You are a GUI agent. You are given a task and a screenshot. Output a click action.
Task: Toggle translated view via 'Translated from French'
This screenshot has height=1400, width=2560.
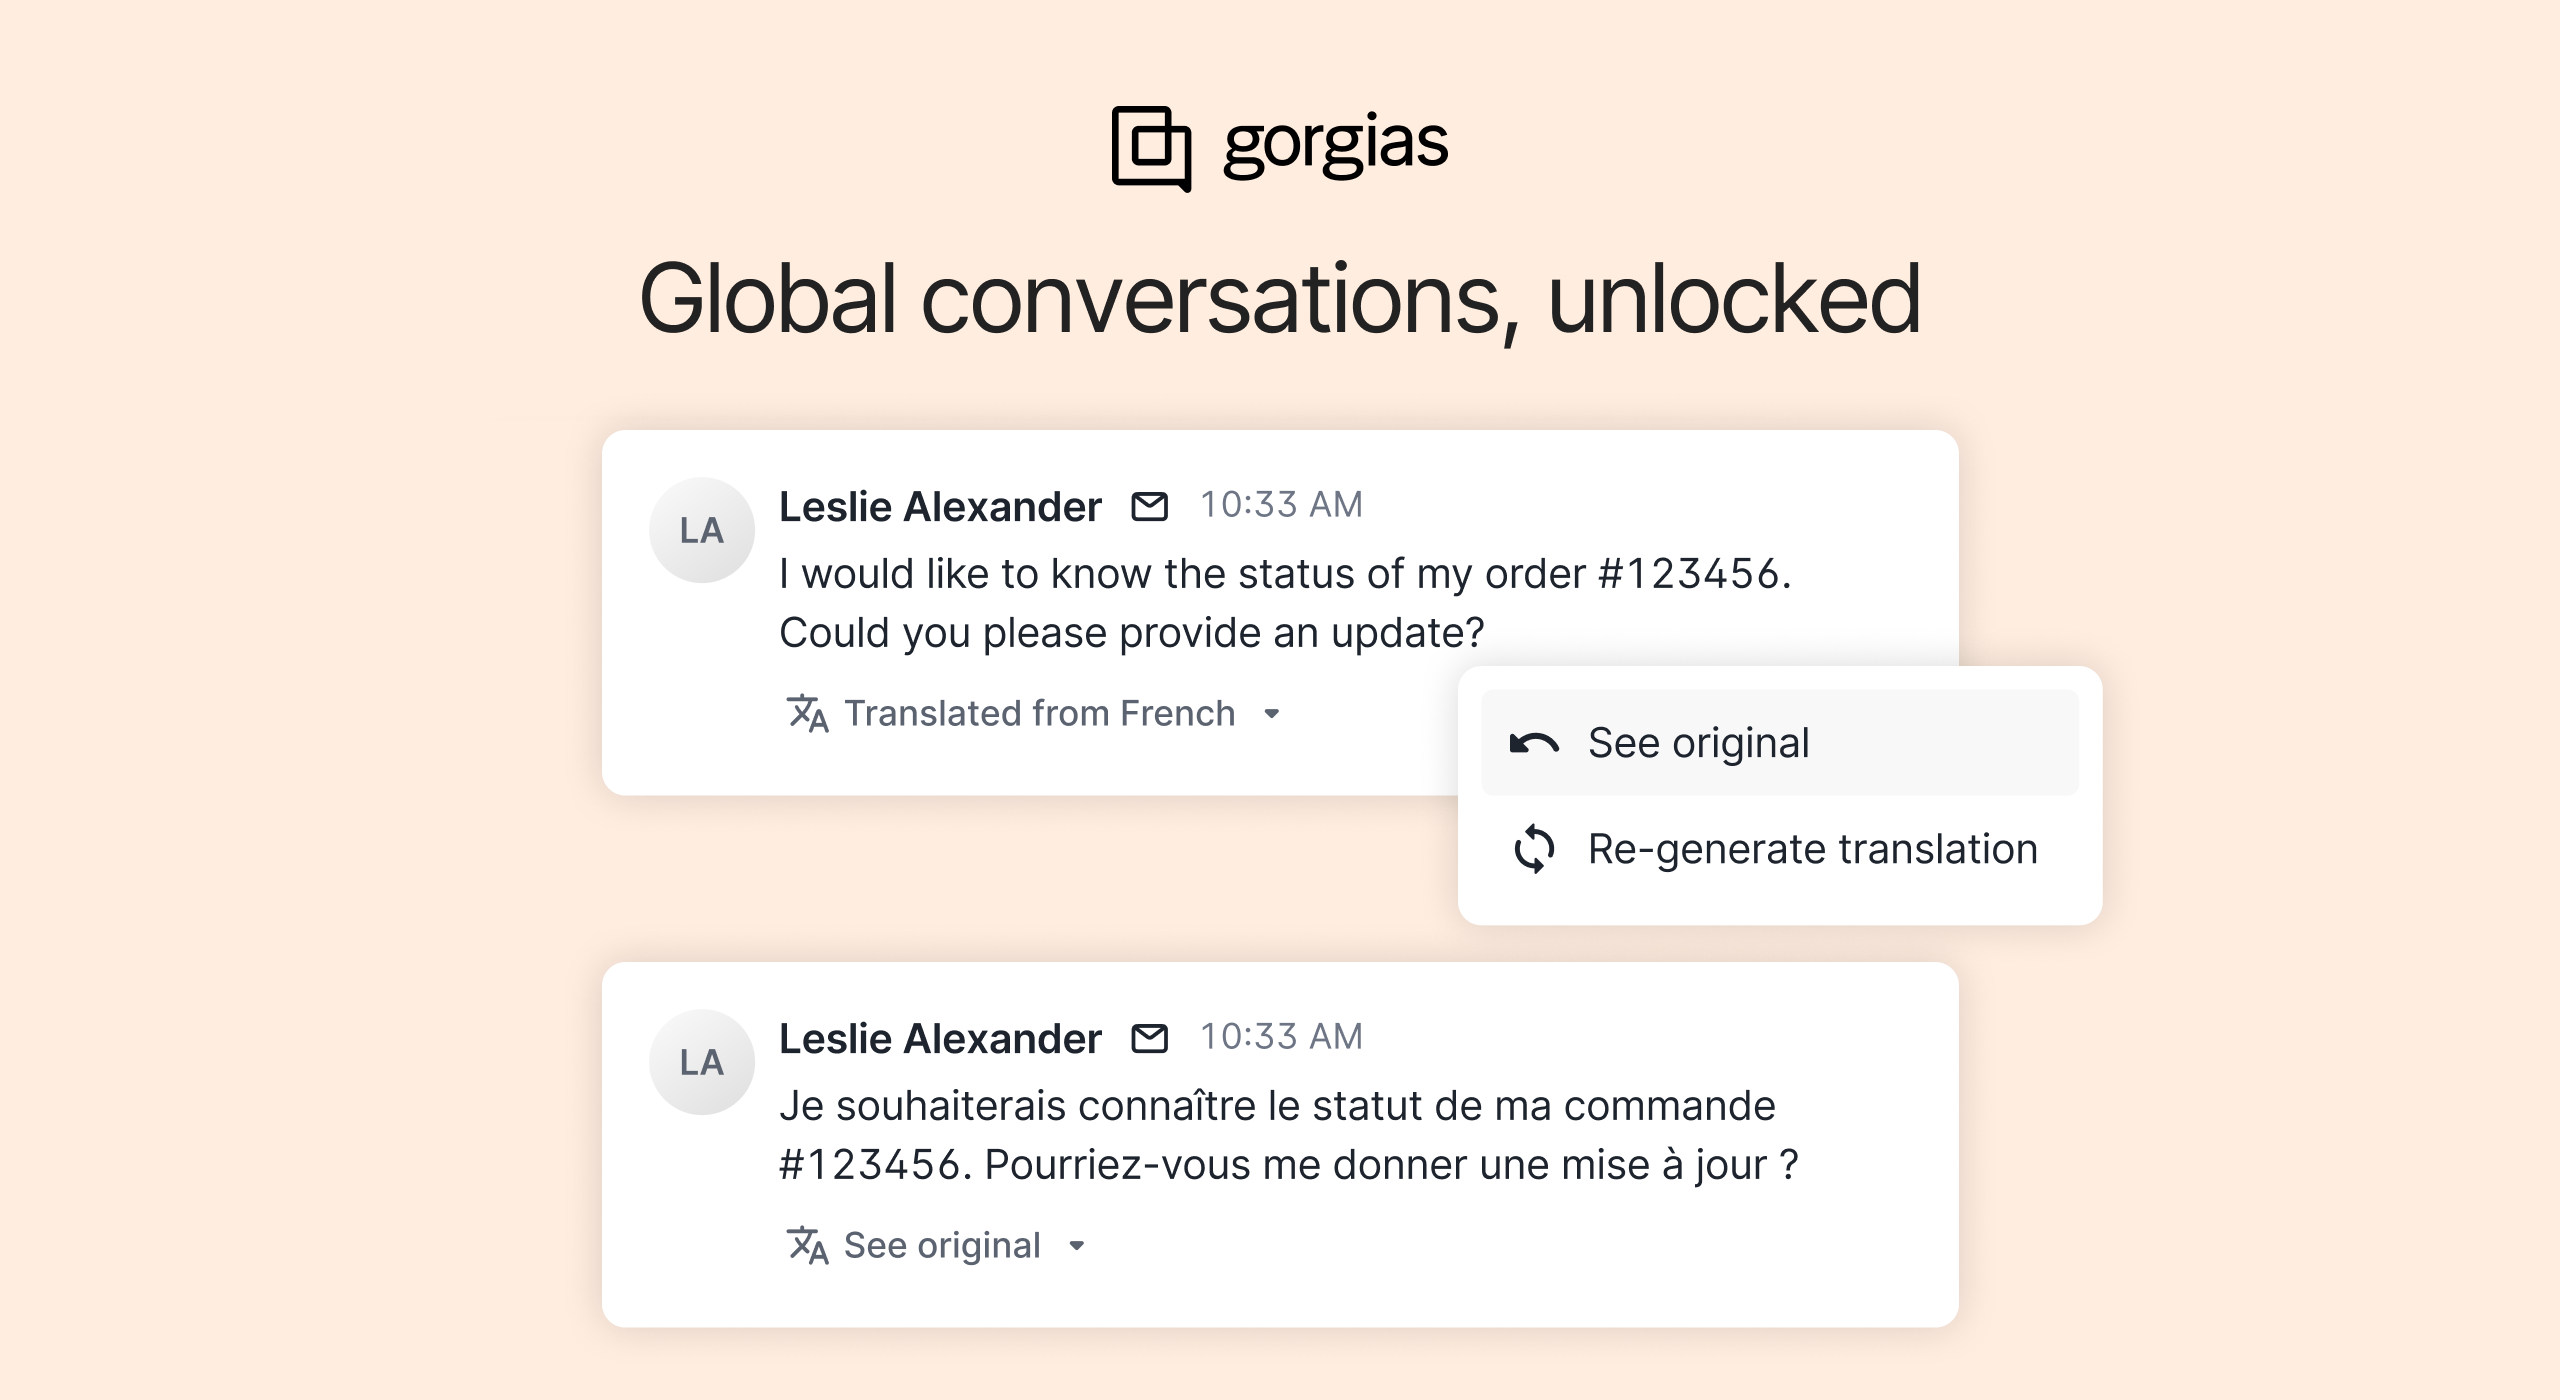click(1040, 712)
